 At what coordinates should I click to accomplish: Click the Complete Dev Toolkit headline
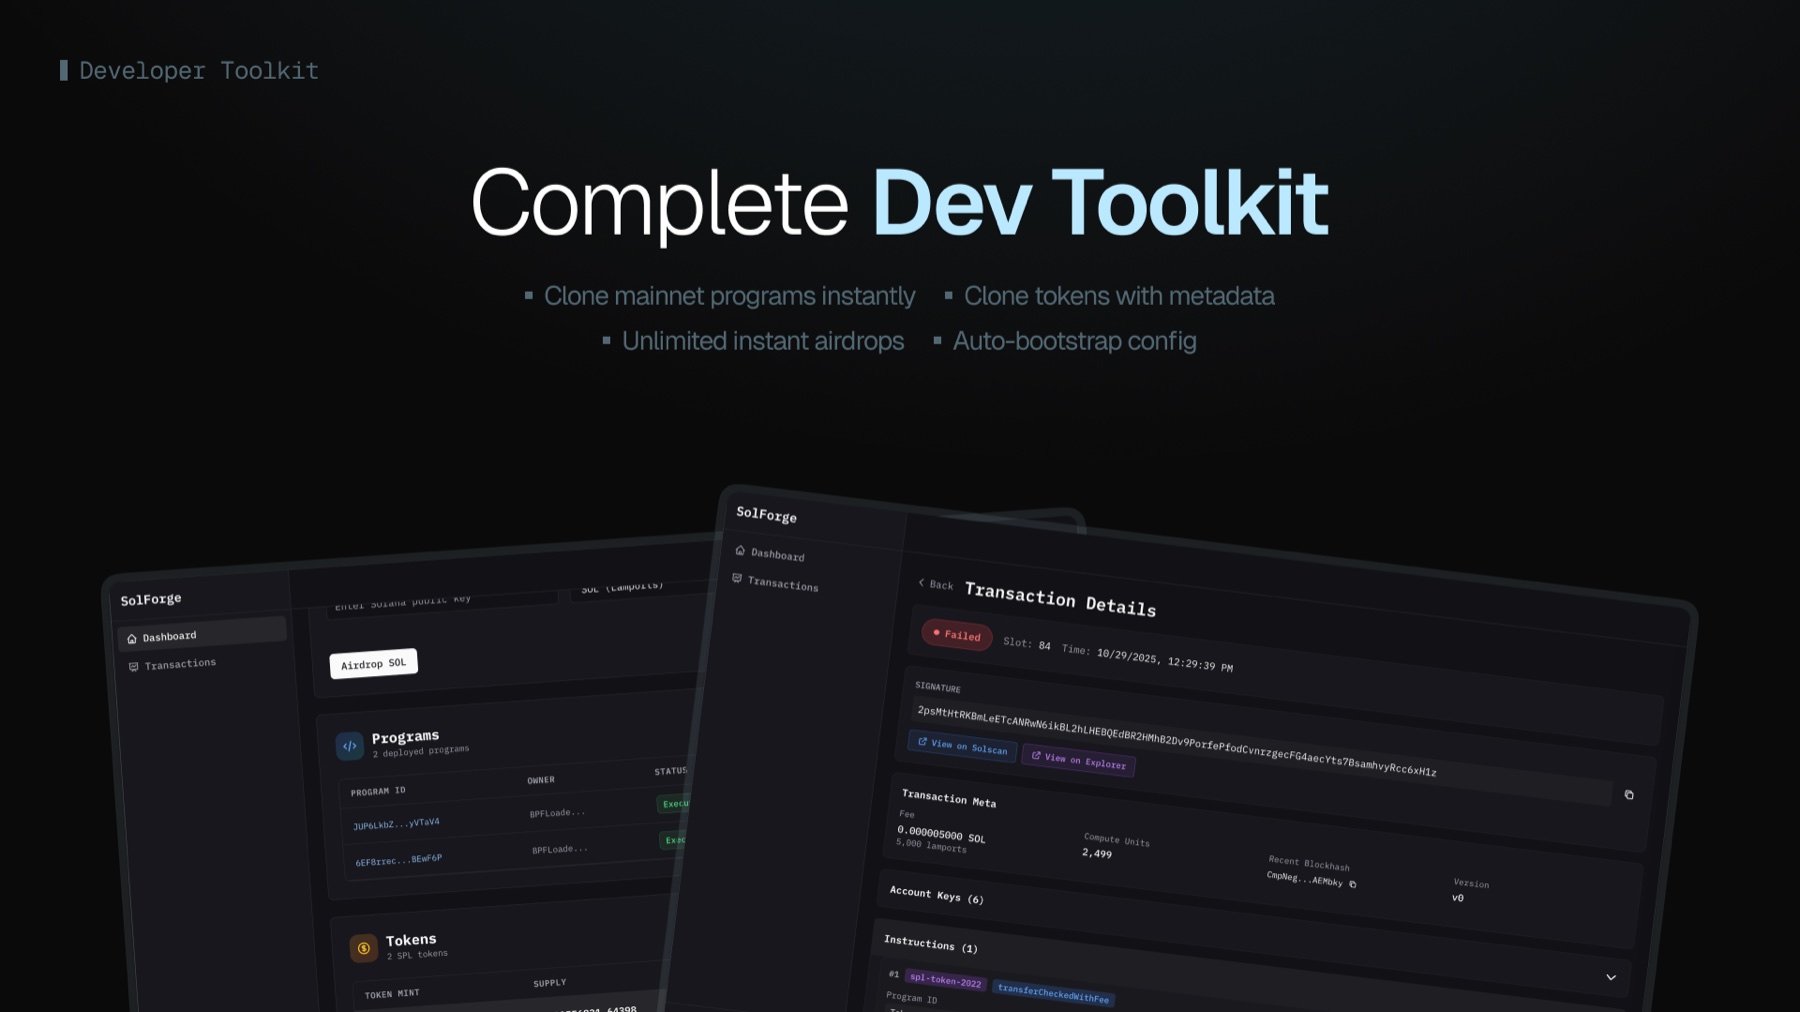tap(899, 203)
